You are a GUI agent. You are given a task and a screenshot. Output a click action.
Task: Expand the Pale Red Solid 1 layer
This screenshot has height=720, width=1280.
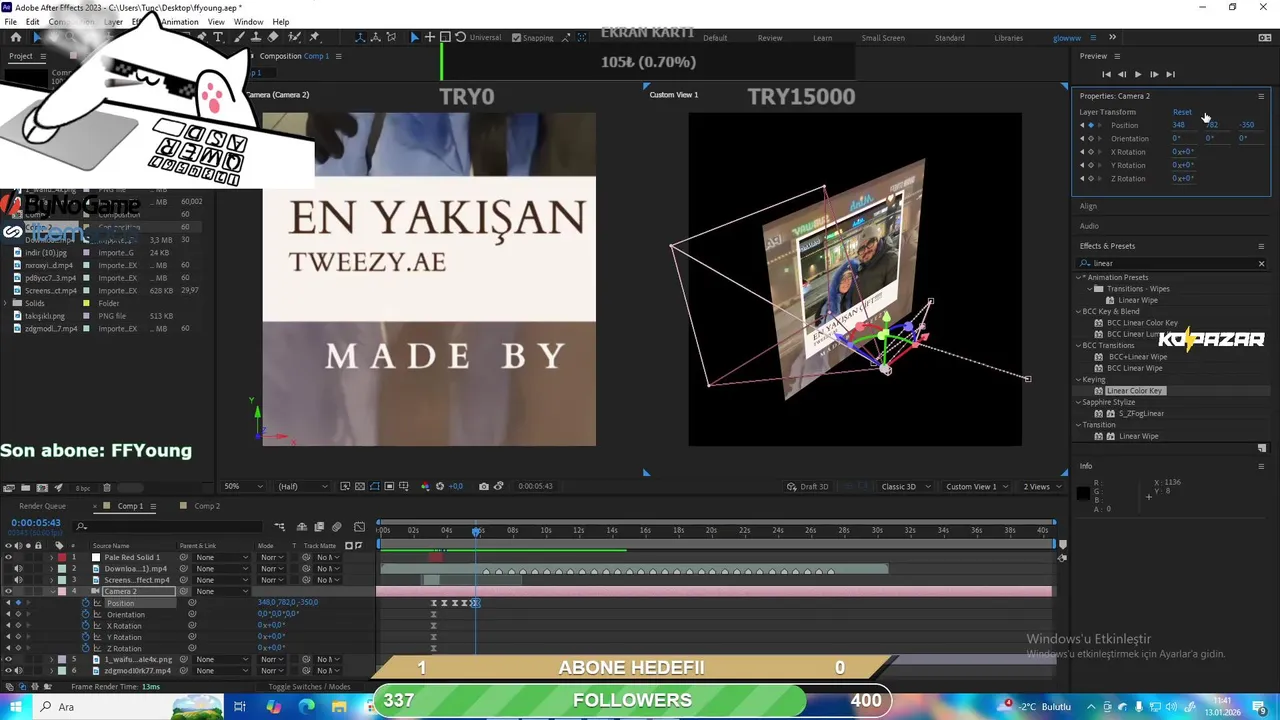[x=52, y=557]
